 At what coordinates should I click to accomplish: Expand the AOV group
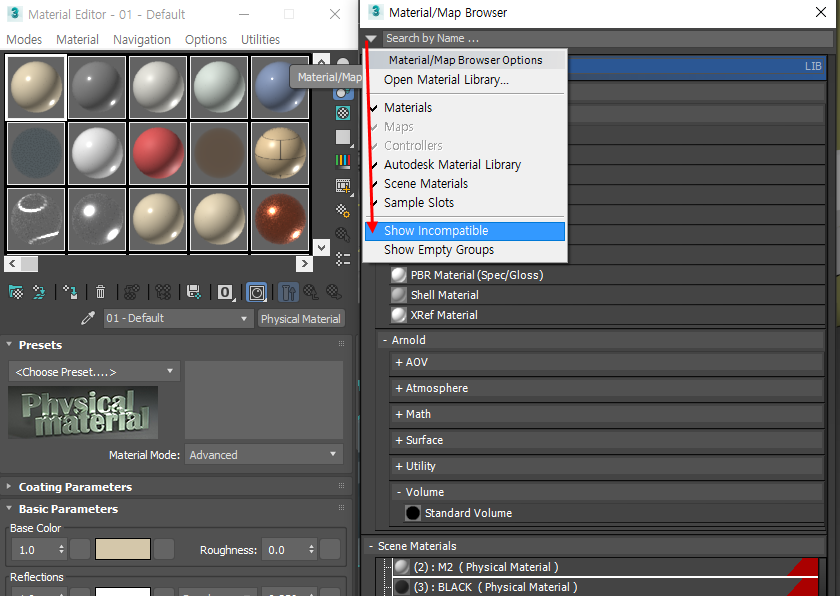[399, 363]
